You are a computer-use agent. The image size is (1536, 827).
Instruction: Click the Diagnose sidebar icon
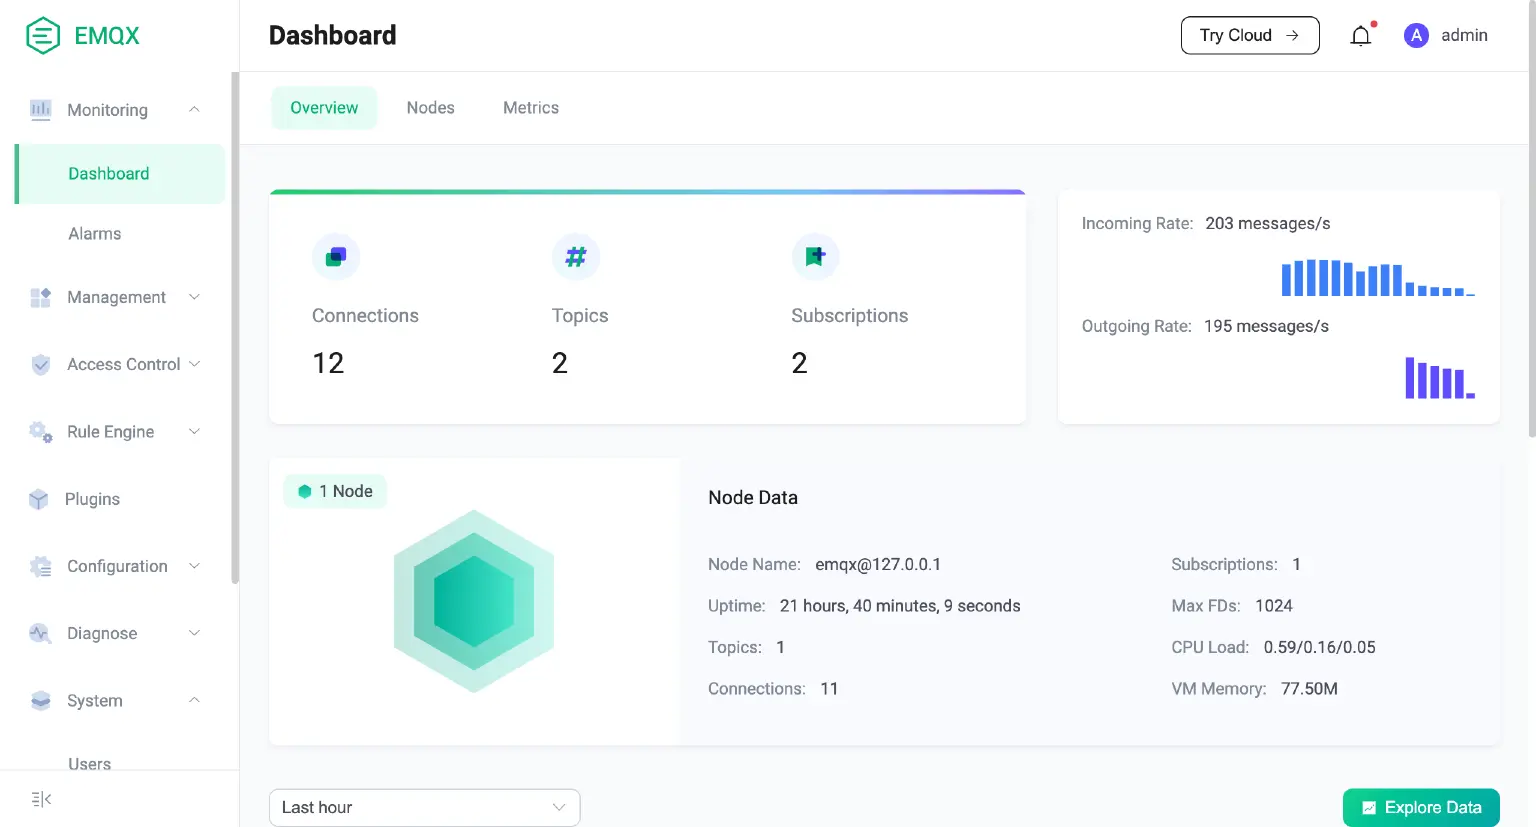click(x=40, y=633)
